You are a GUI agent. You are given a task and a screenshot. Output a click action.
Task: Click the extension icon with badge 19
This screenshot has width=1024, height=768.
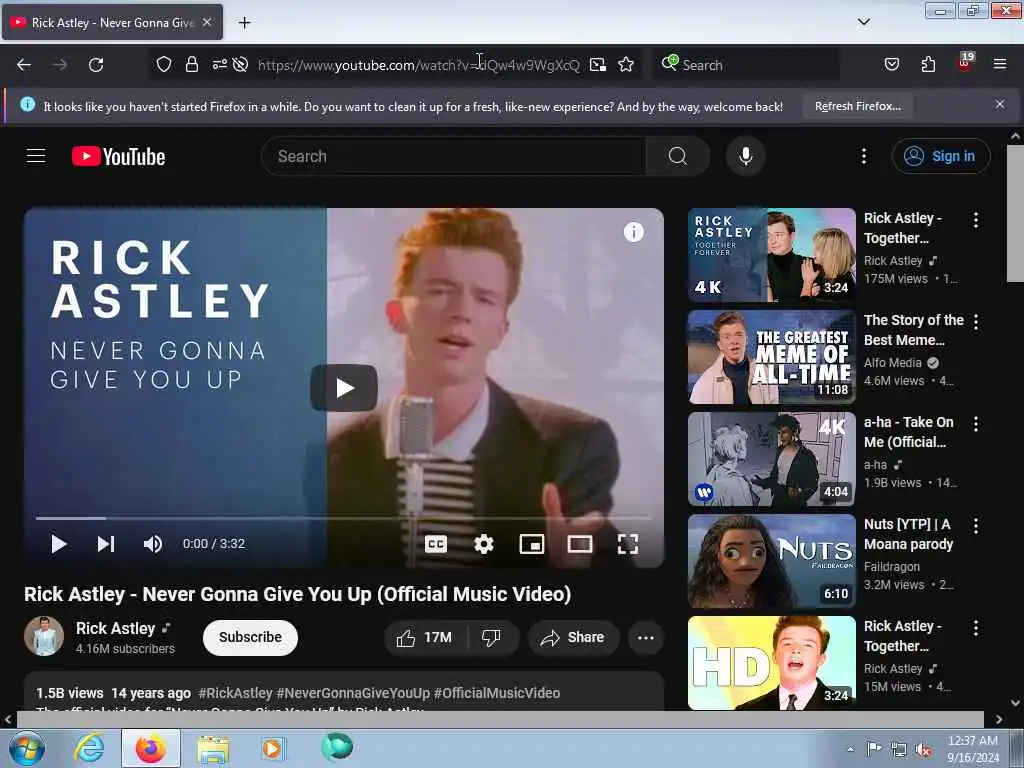pyautogui.click(x=965, y=63)
